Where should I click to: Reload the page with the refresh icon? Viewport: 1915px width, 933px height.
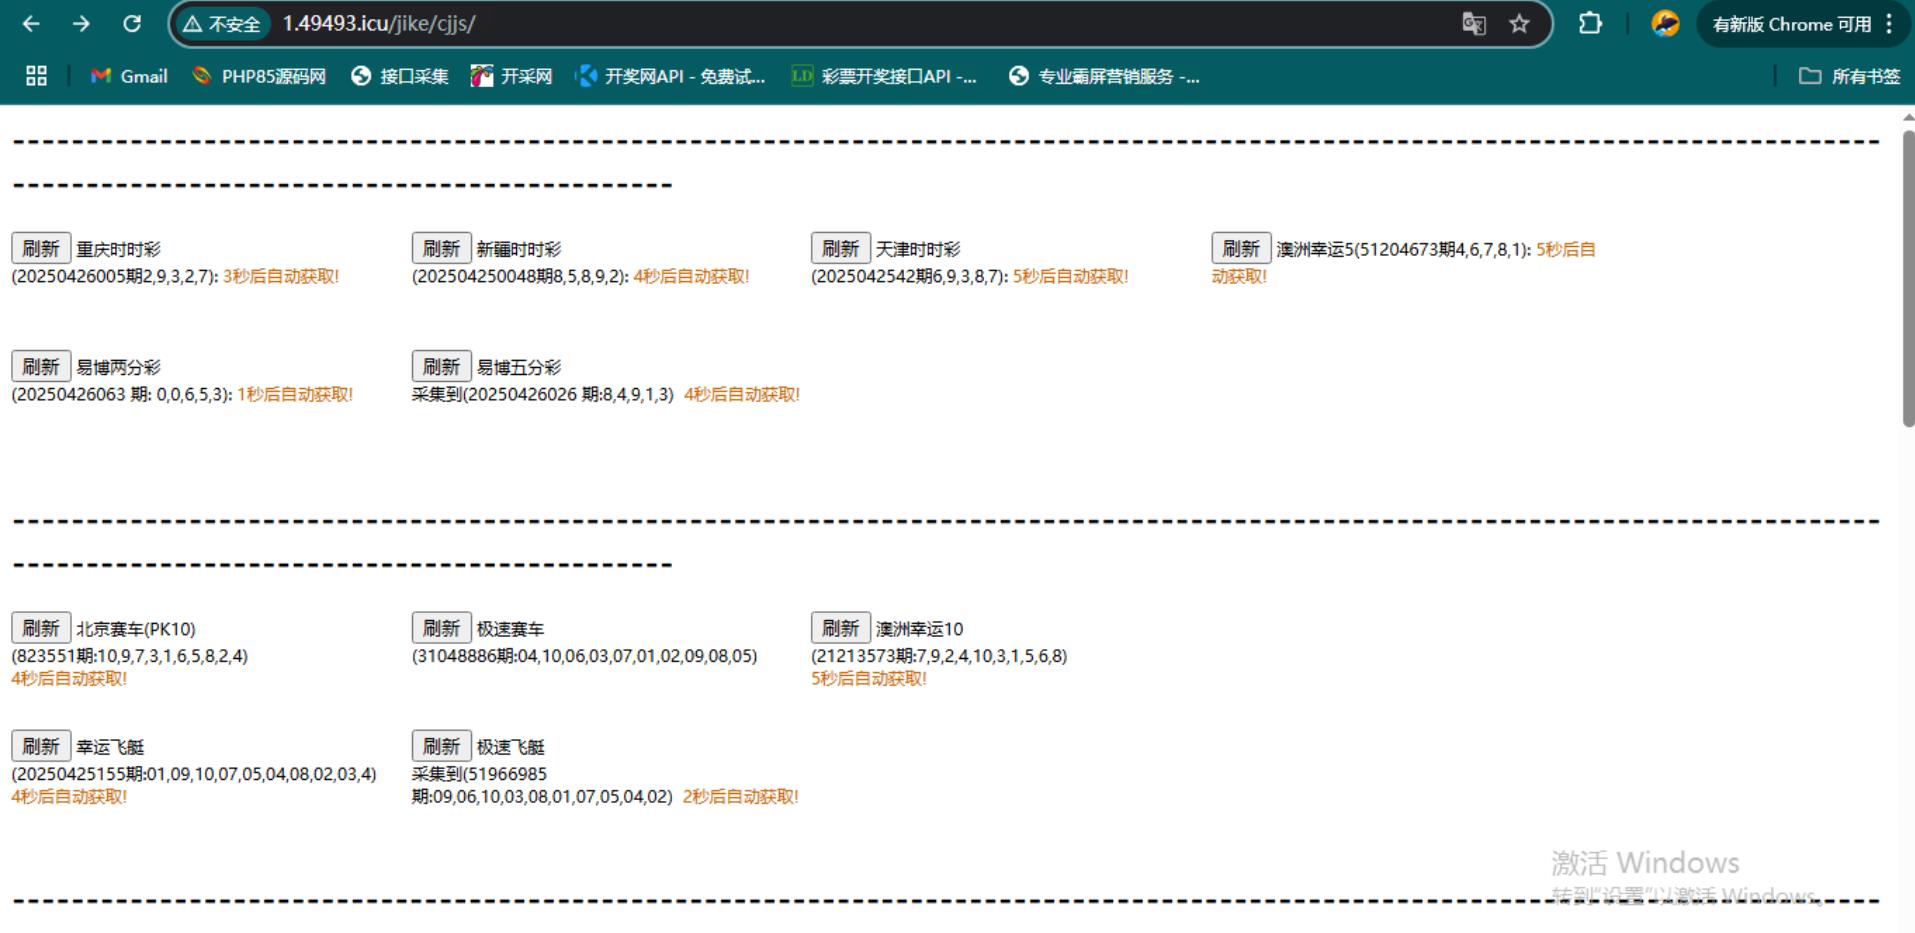point(132,24)
